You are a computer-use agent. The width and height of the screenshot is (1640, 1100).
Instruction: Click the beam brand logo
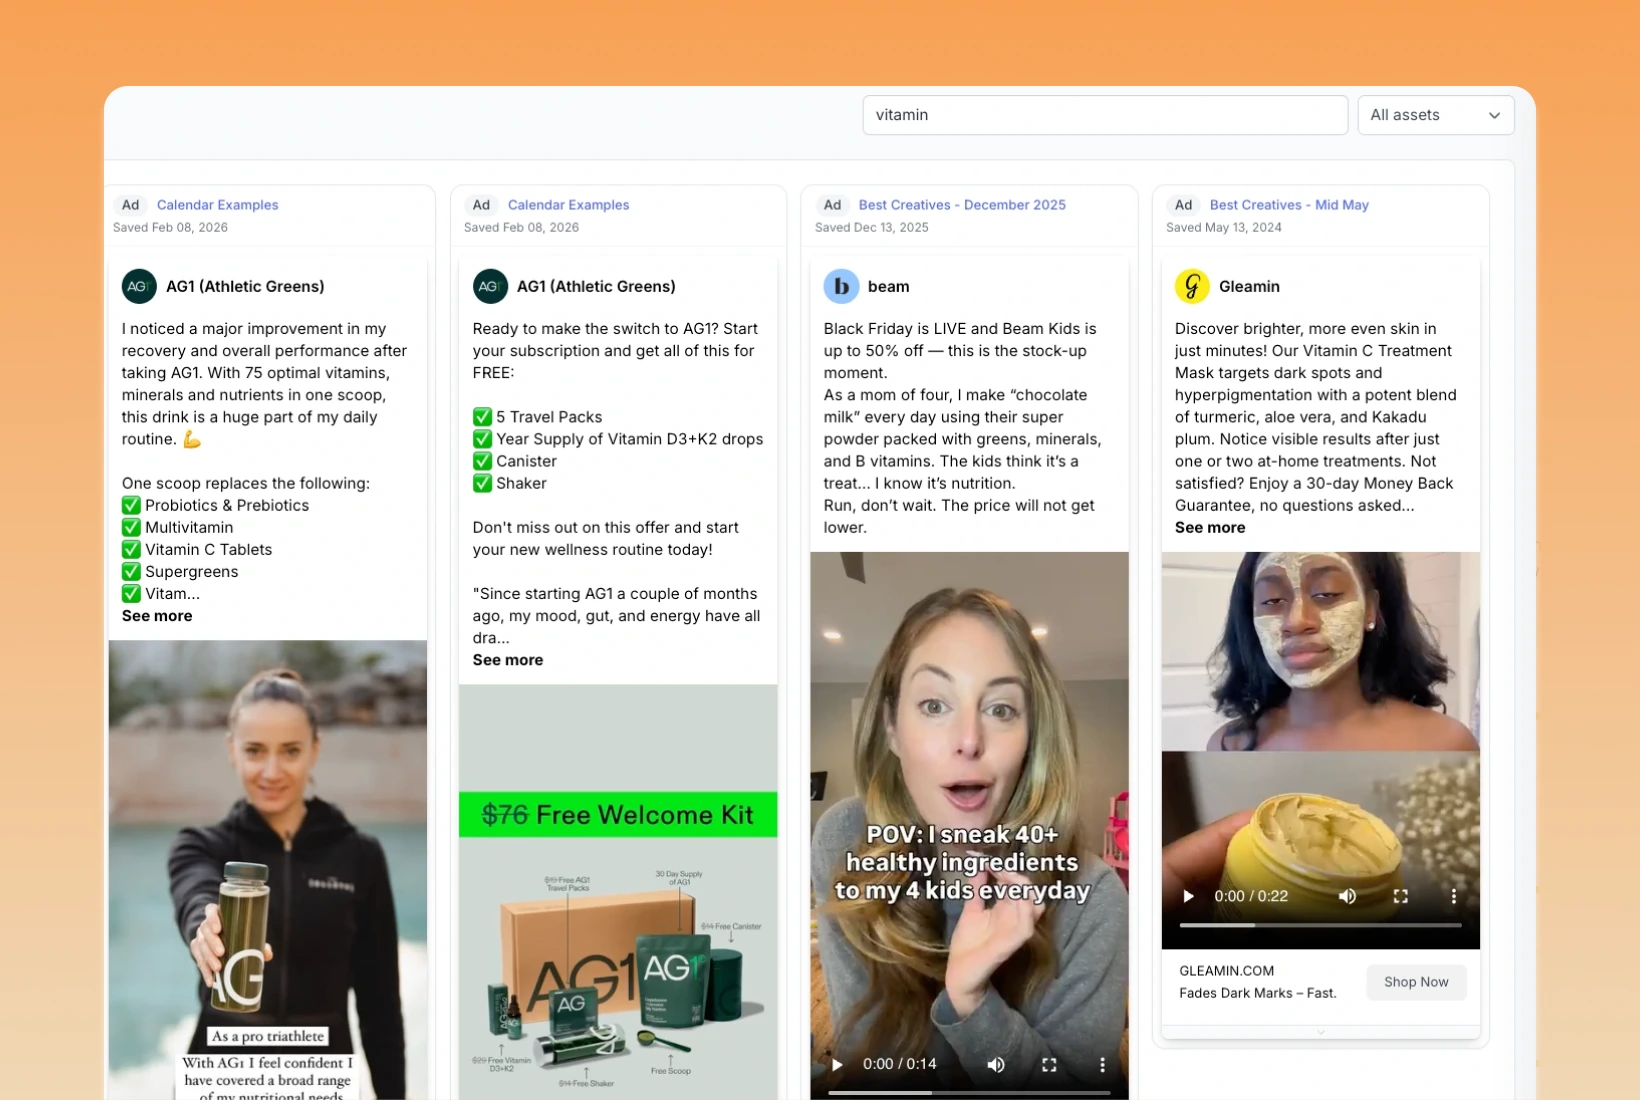coord(841,286)
